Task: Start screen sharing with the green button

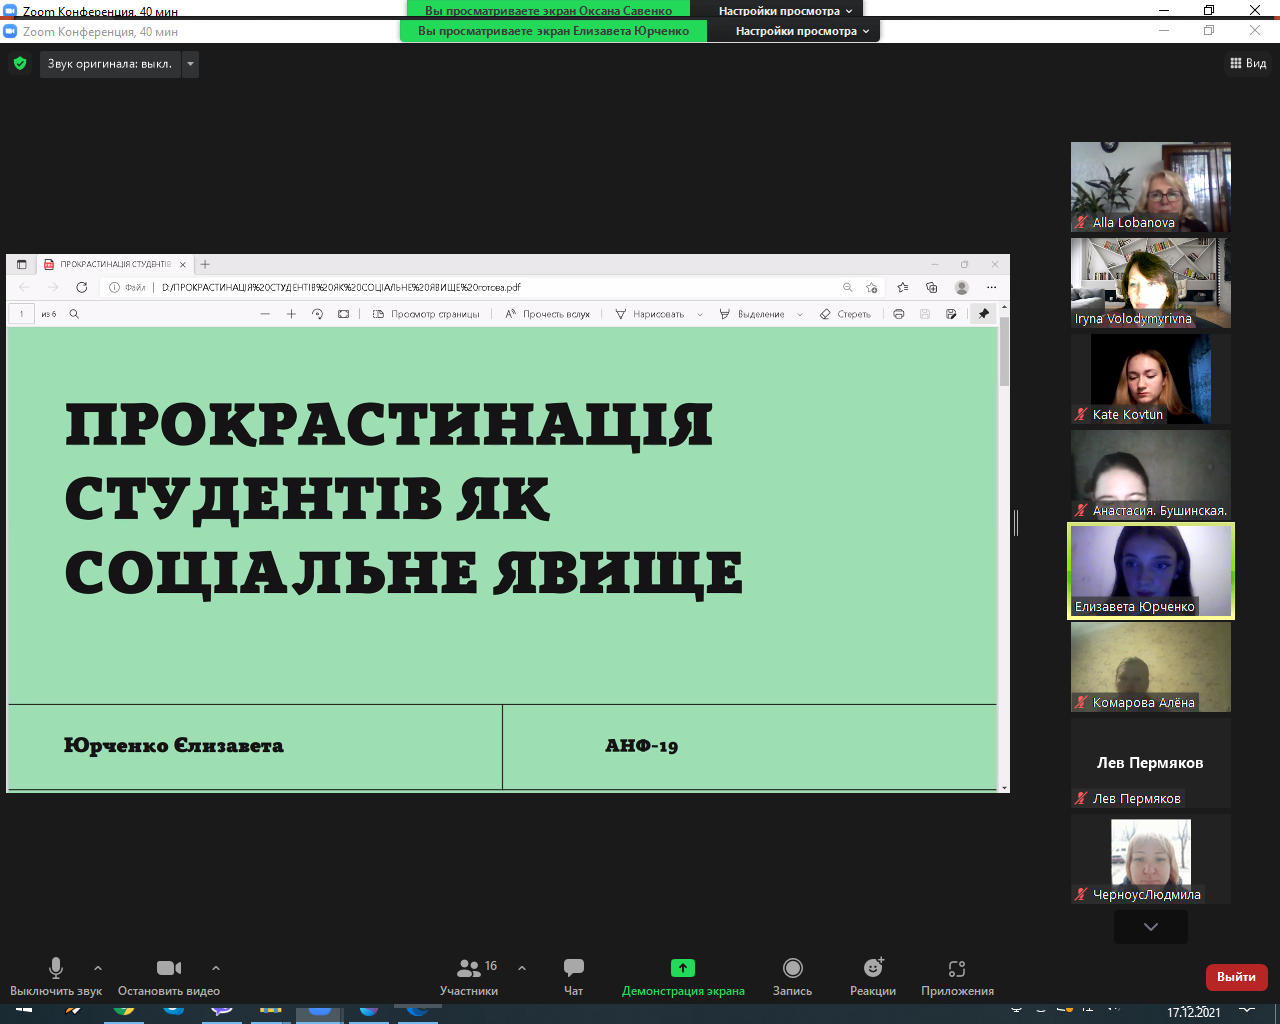Action: 683,976
